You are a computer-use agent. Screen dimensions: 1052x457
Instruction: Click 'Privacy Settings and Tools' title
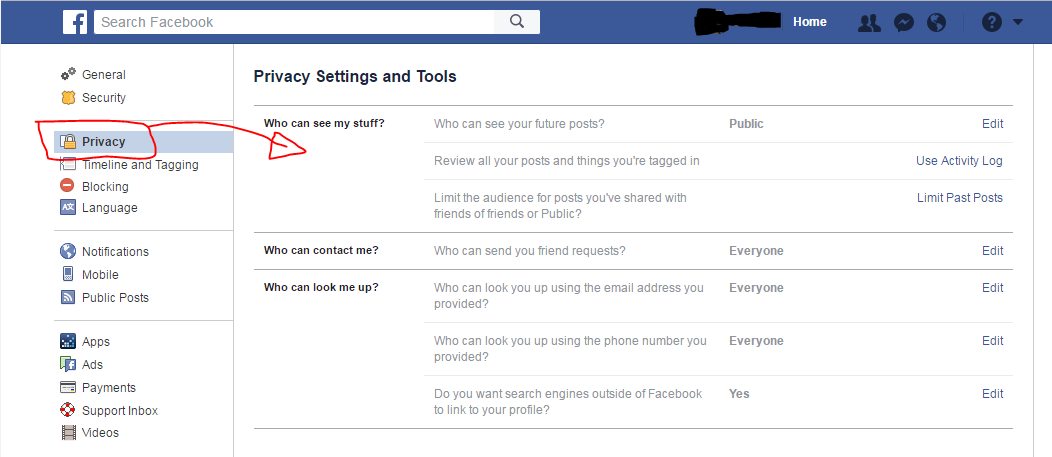pos(355,77)
